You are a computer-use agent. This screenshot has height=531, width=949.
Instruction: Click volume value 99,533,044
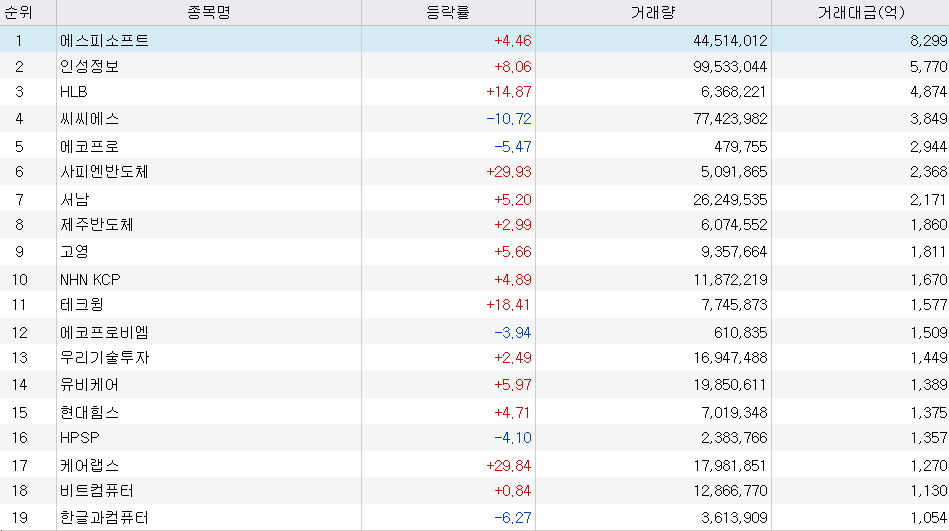[730, 66]
